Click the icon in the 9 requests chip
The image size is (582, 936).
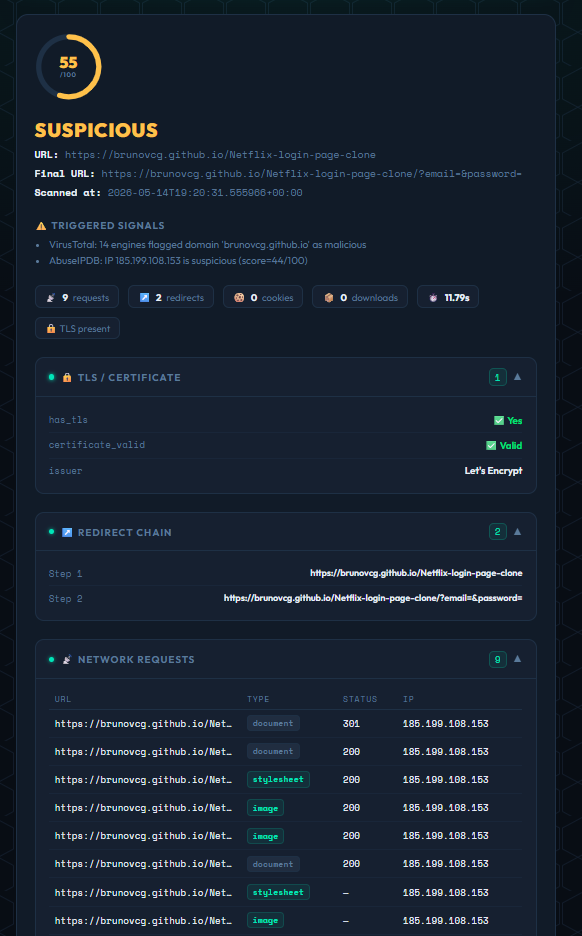point(51,297)
